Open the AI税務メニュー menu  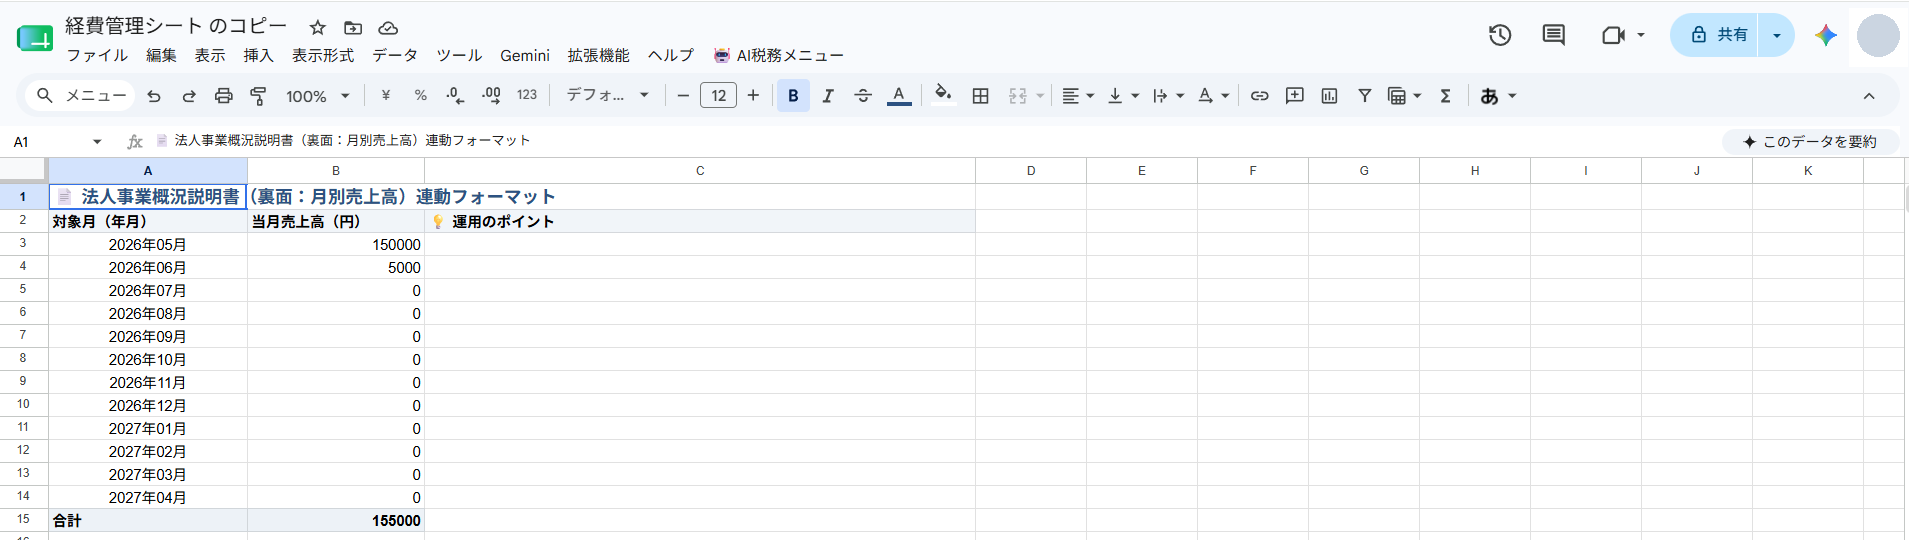(x=779, y=56)
